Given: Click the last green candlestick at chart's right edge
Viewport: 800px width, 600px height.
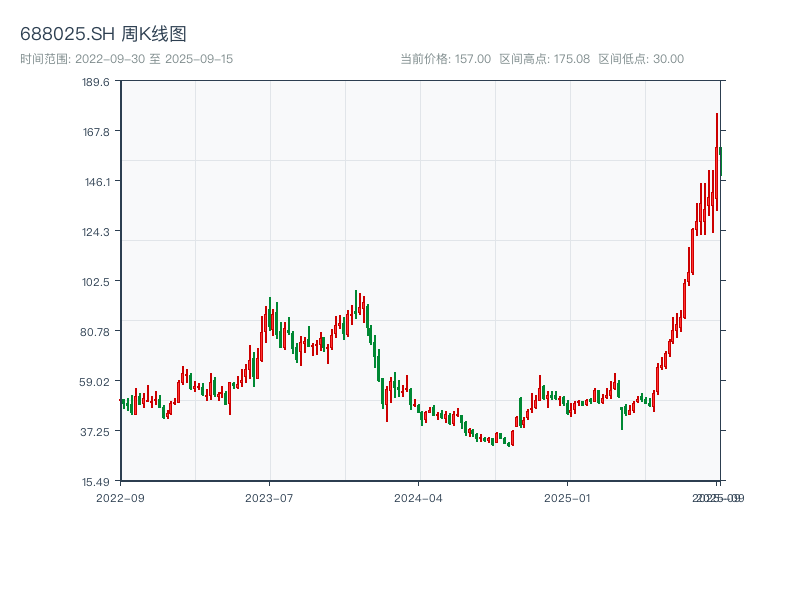Looking at the screenshot, I should click(x=720, y=161).
